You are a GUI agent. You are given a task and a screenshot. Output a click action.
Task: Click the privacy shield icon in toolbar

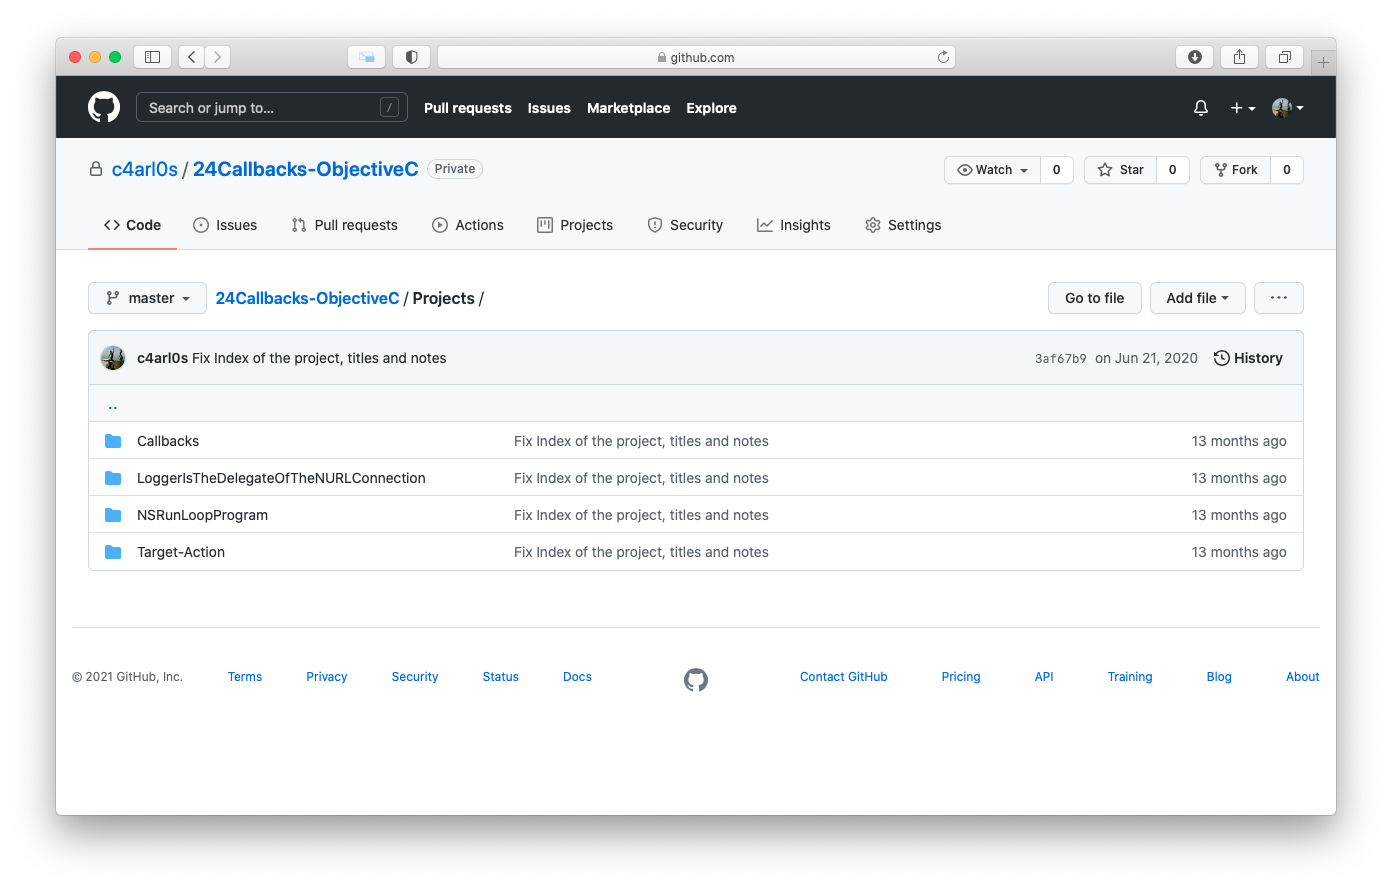(411, 57)
